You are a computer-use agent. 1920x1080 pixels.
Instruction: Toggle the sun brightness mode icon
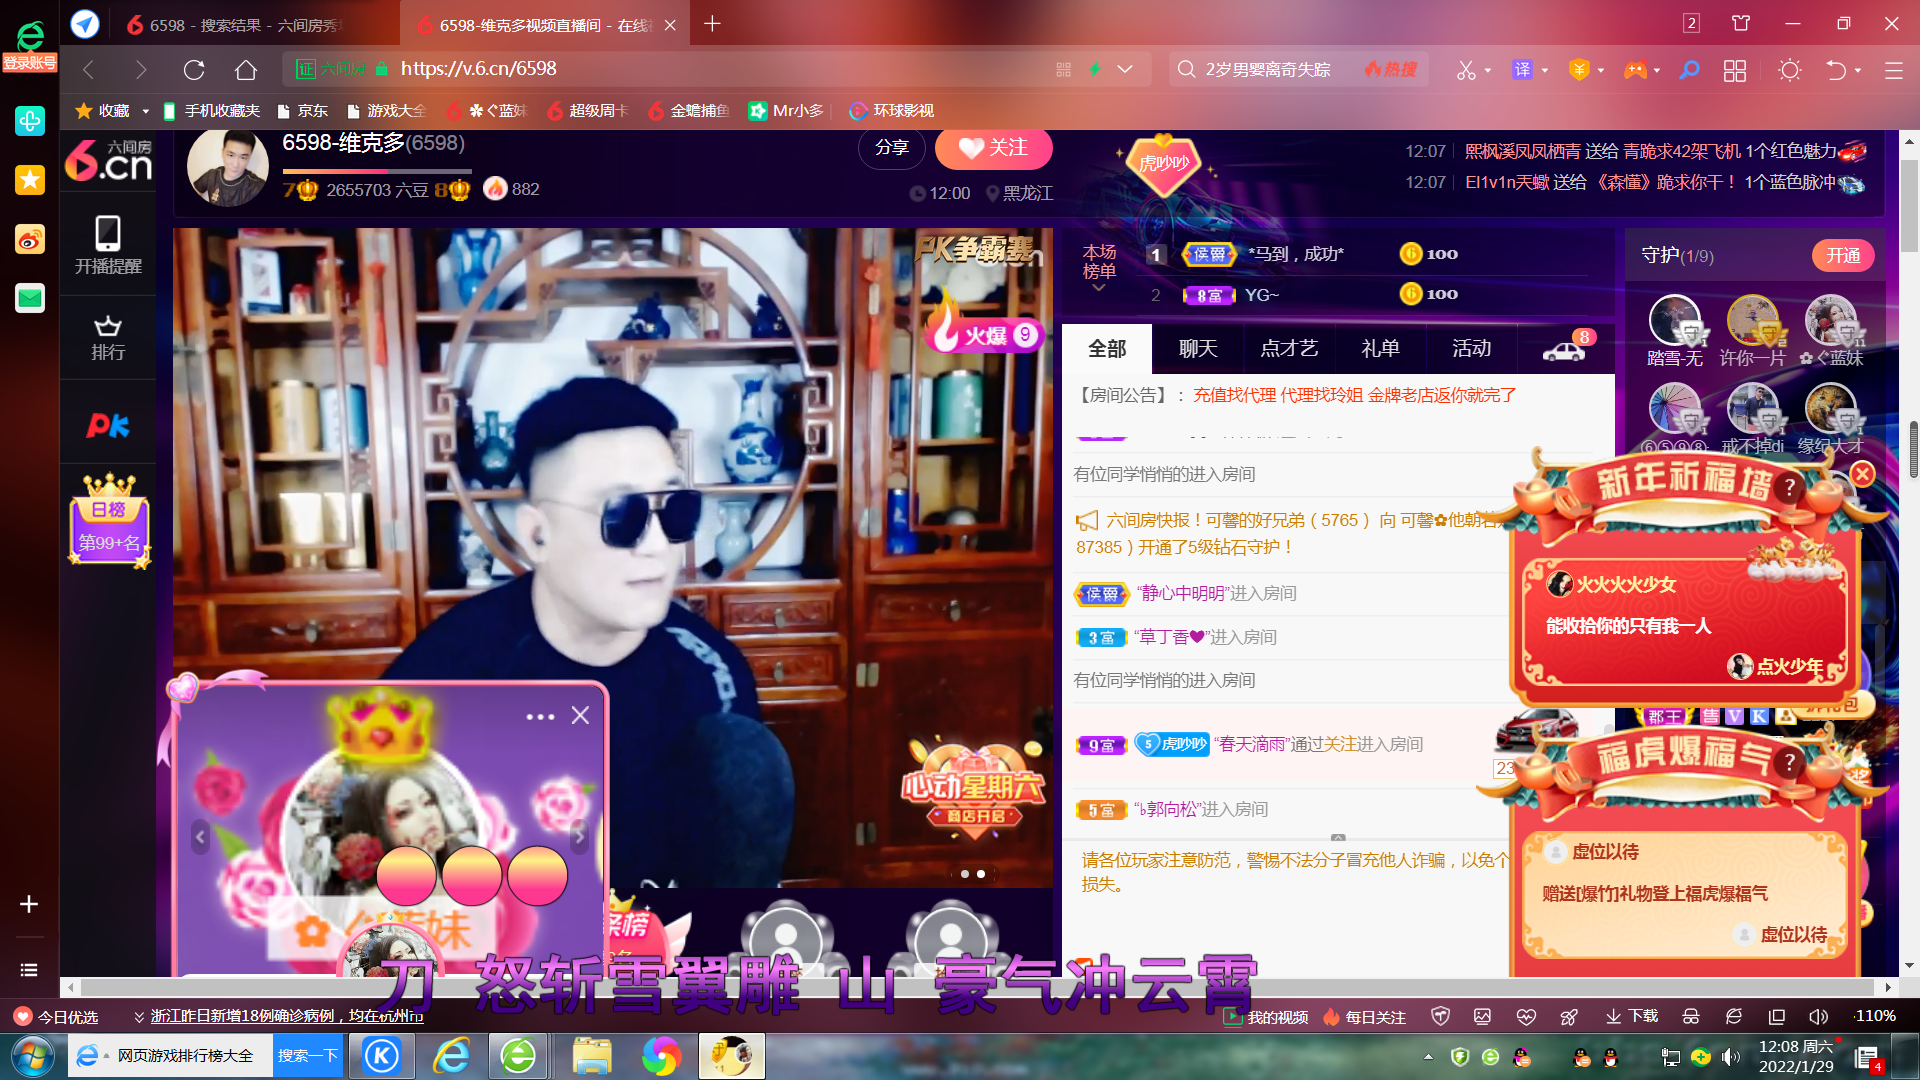1790,70
